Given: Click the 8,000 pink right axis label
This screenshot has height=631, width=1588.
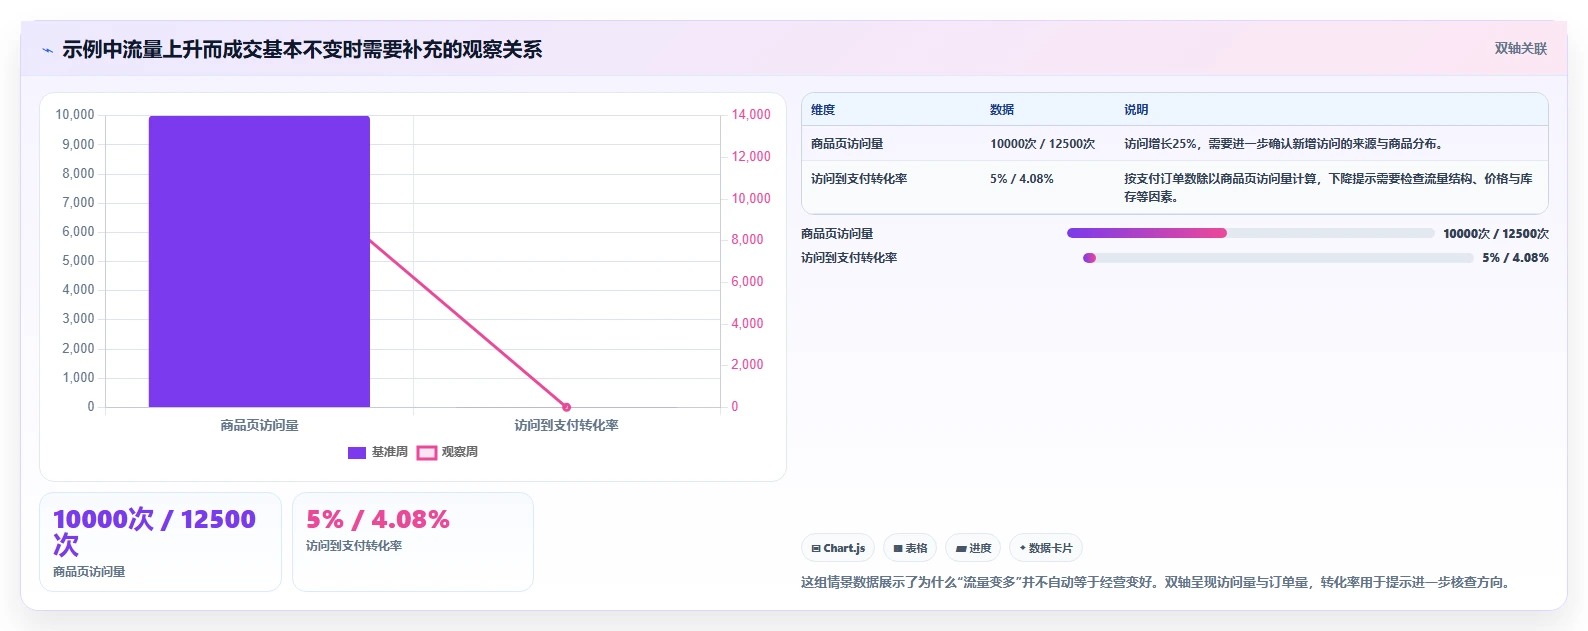Looking at the screenshot, I should point(747,240).
